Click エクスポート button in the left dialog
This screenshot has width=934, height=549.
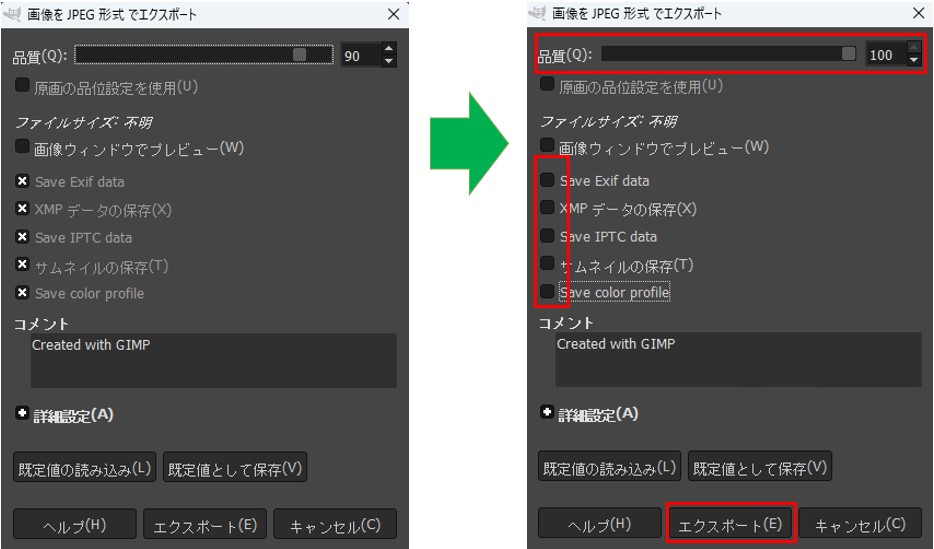205,525
